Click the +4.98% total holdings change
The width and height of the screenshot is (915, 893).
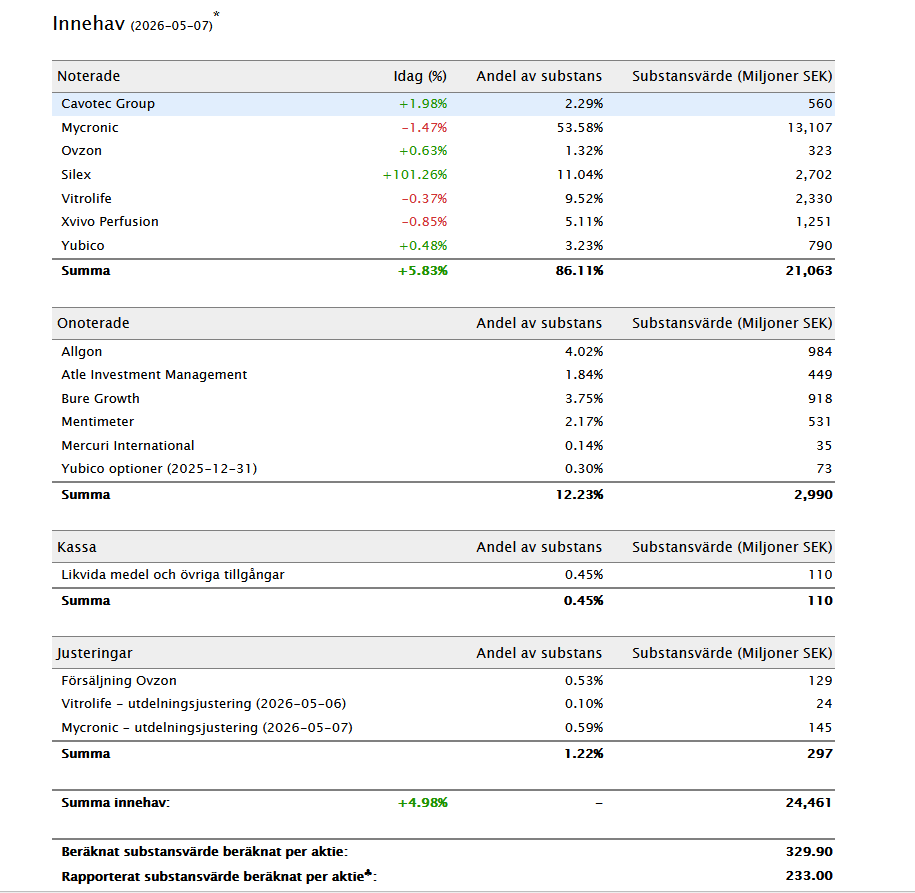422,803
